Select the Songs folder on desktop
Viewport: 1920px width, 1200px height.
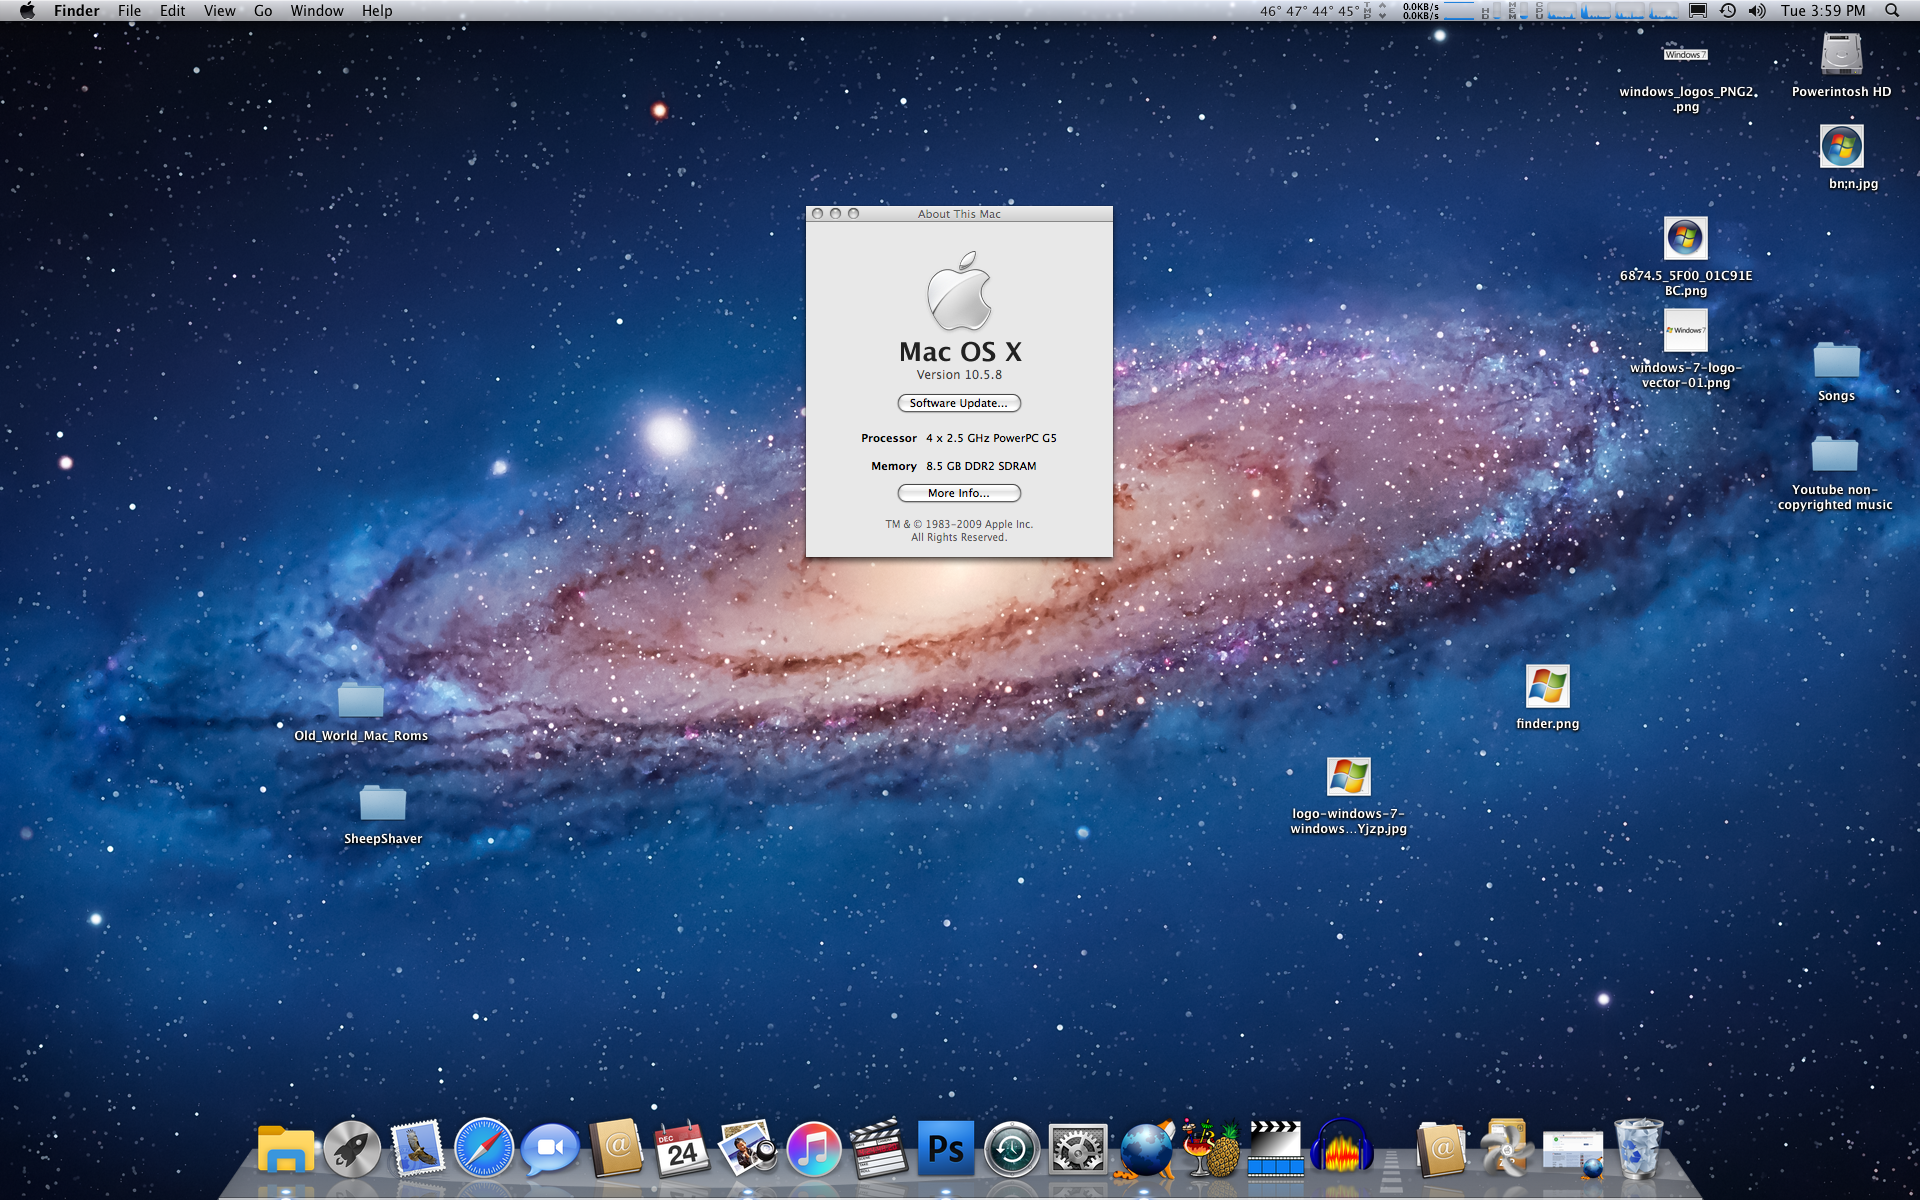(x=1836, y=361)
